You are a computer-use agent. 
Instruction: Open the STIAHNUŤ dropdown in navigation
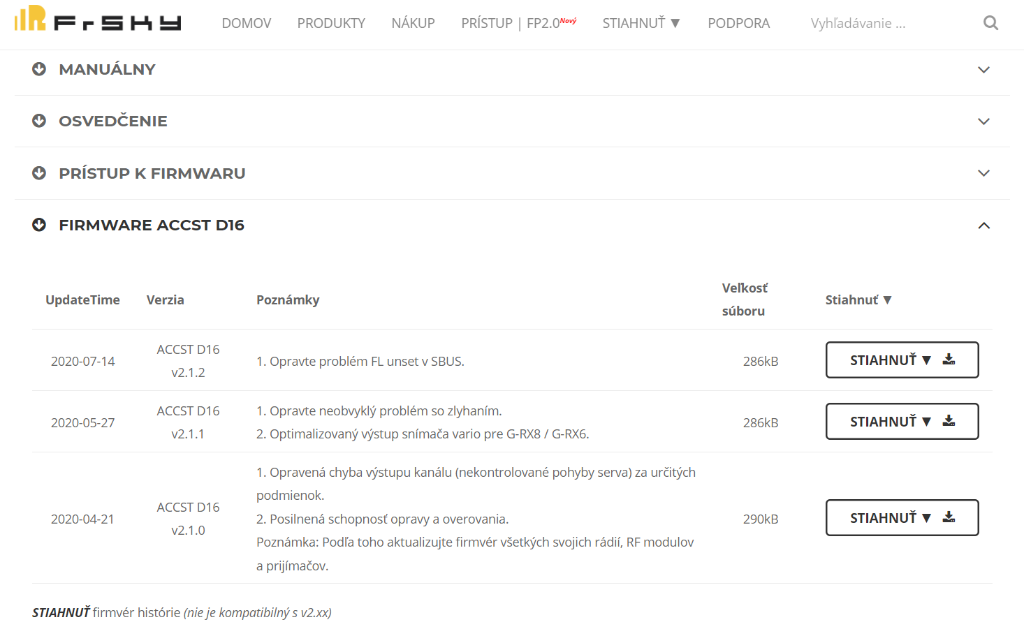point(641,23)
